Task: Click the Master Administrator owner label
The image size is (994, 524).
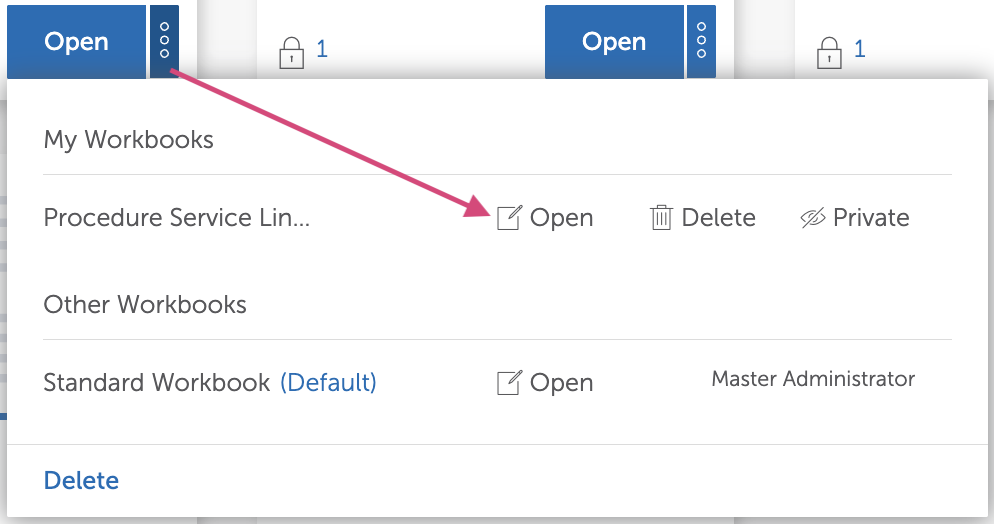Action: [x=813, y=379]
